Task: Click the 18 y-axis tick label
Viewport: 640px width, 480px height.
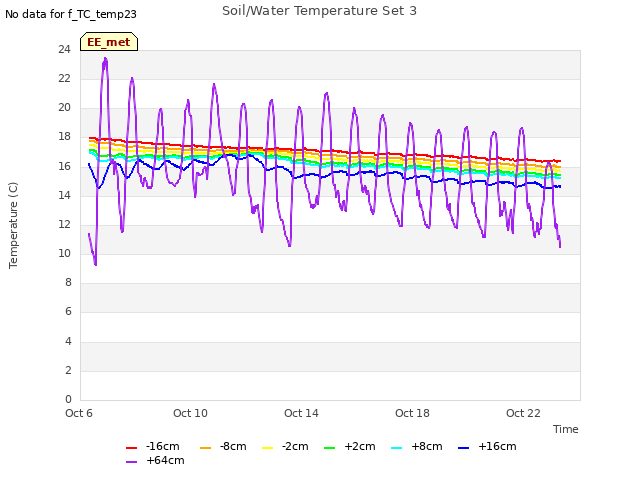Action: click(64, 137)
